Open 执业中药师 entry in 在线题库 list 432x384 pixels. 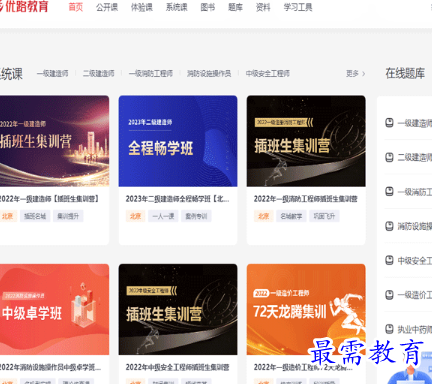(x=415, y=330)
